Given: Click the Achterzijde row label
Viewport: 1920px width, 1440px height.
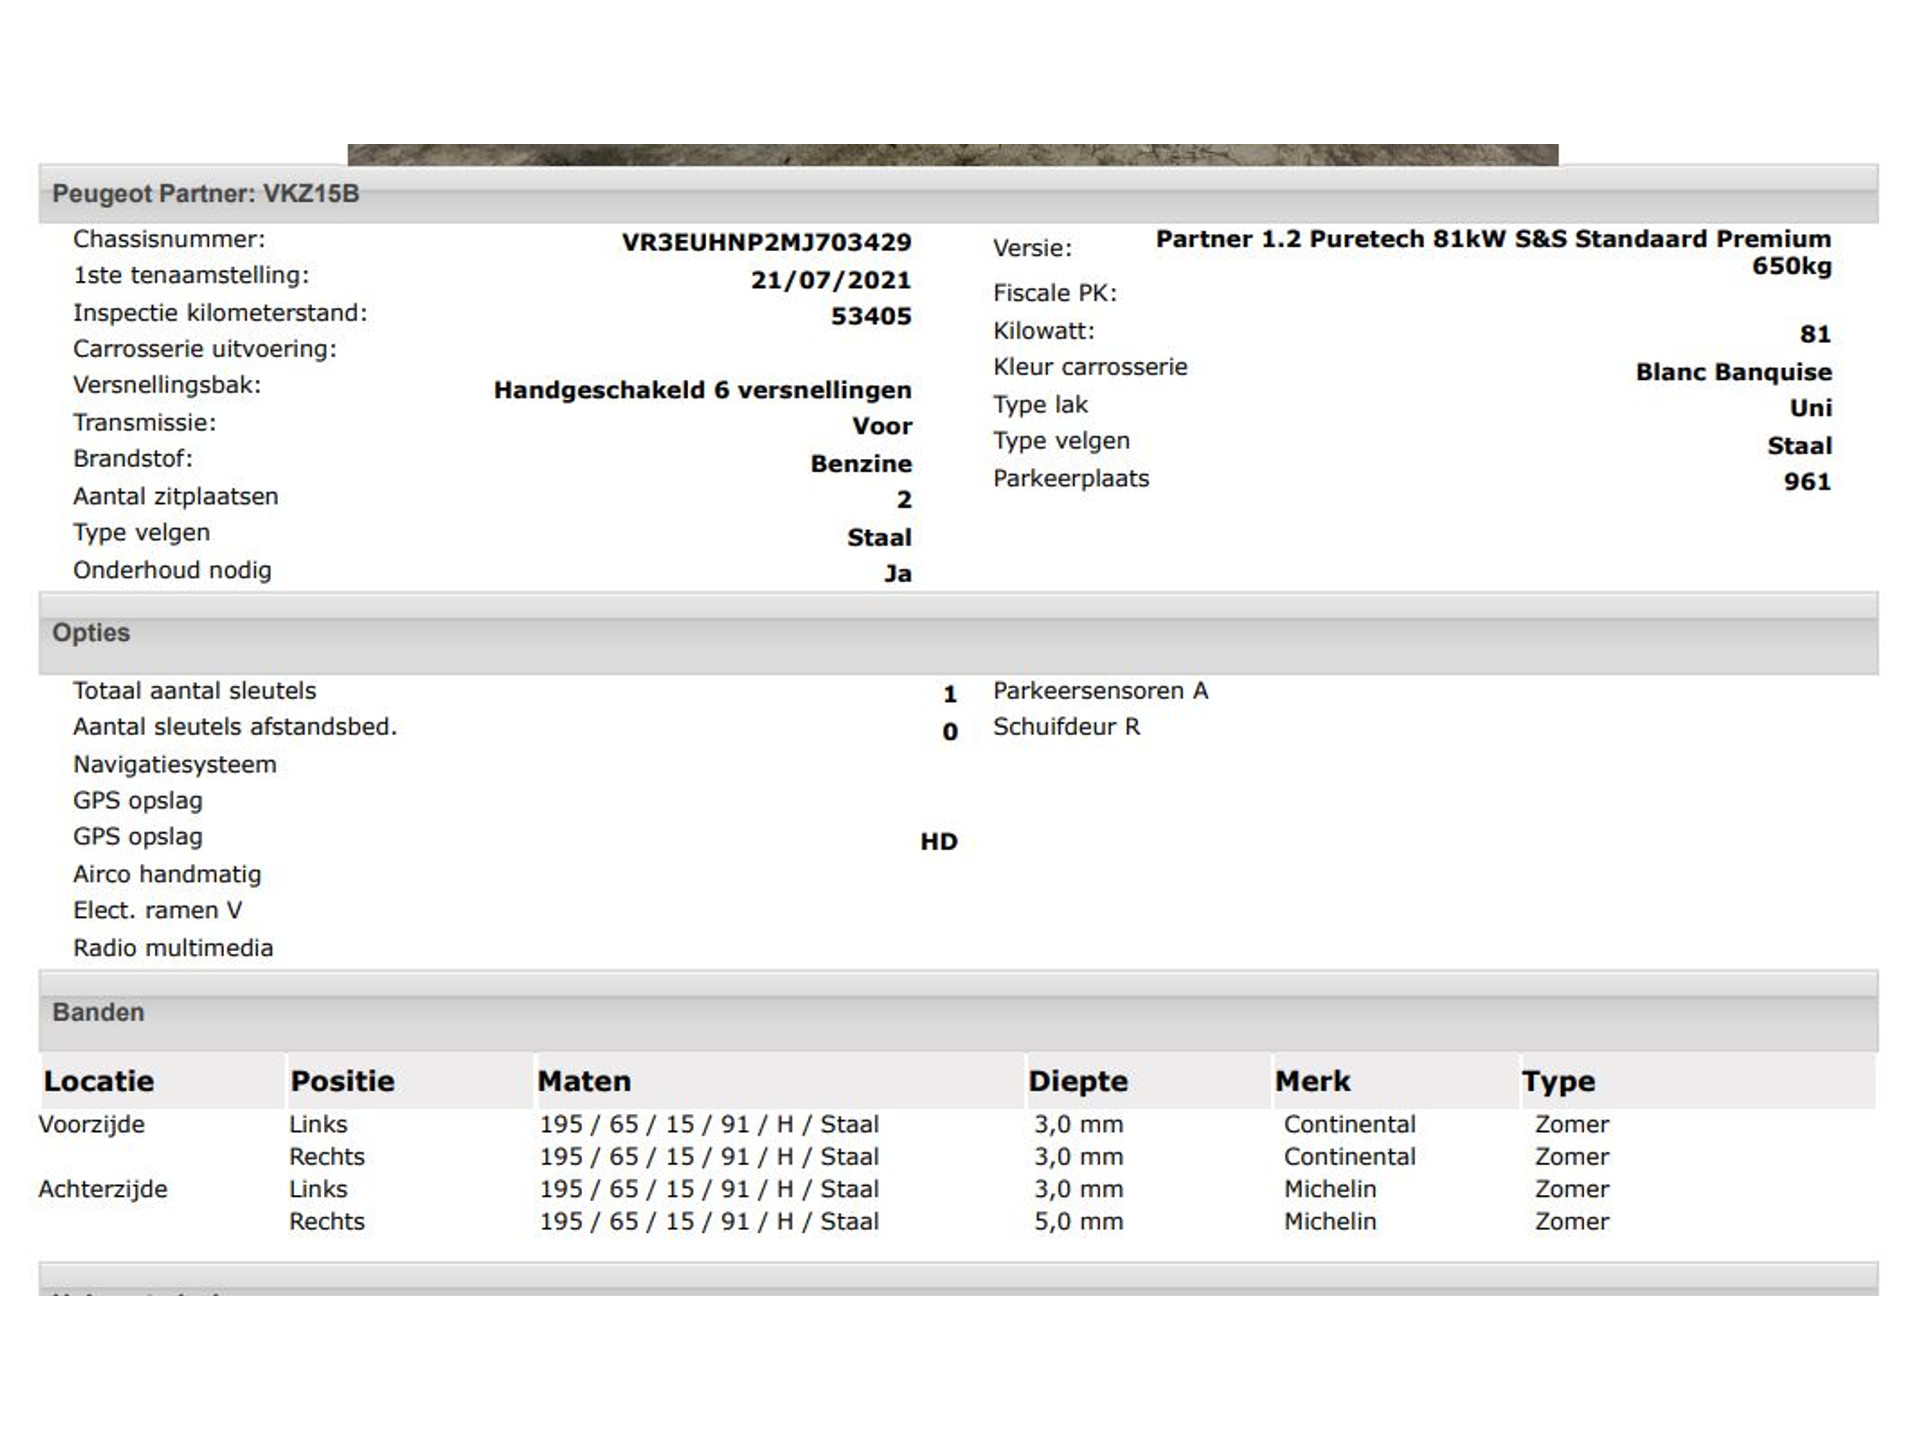Looking at the screenshot, I should [x=103, y=1189].
